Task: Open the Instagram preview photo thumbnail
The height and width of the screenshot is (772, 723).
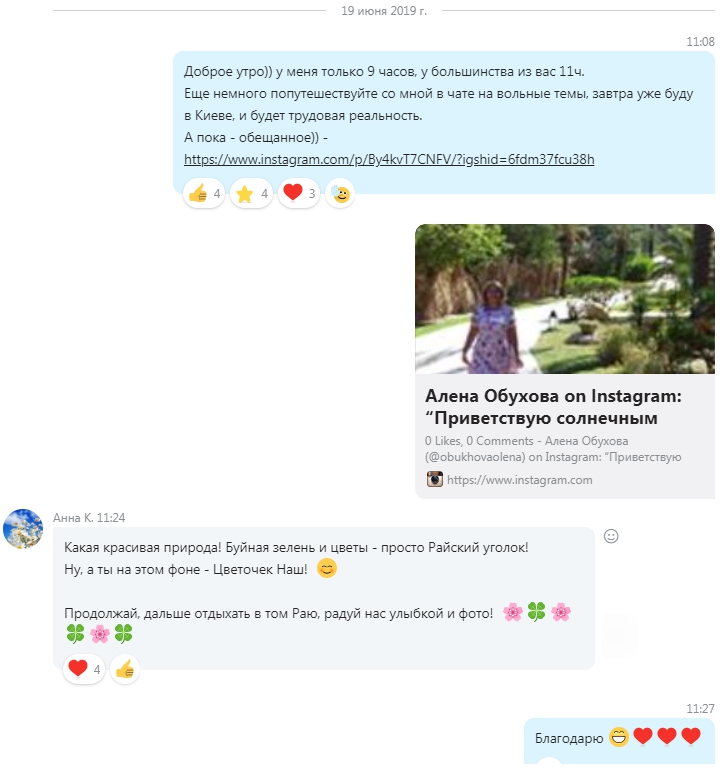Action: (565, 299)
